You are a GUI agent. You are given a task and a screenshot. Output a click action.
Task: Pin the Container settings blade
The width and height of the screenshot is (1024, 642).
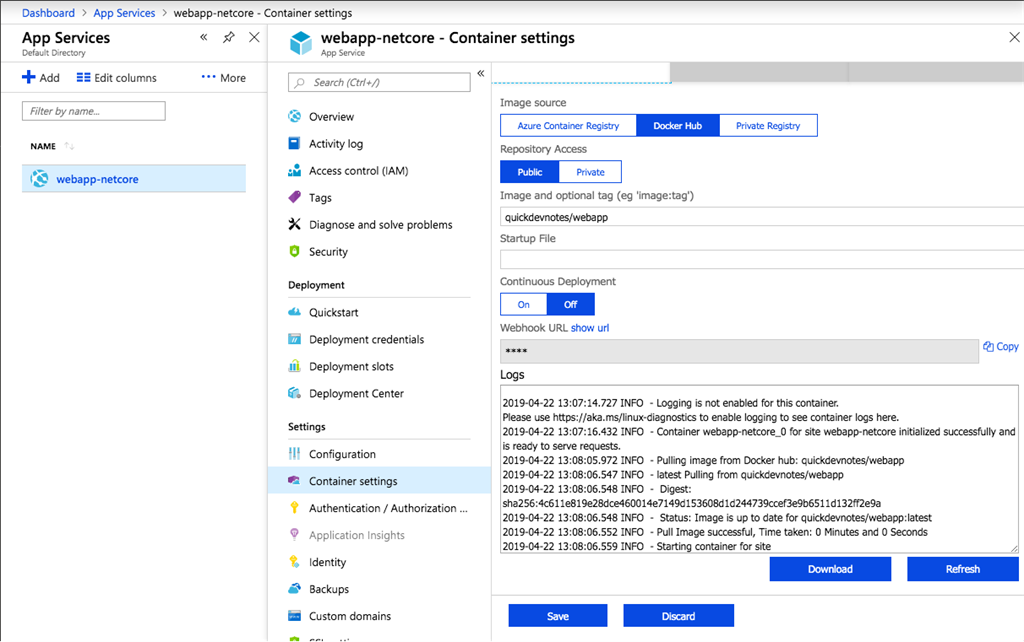(229, 36)
